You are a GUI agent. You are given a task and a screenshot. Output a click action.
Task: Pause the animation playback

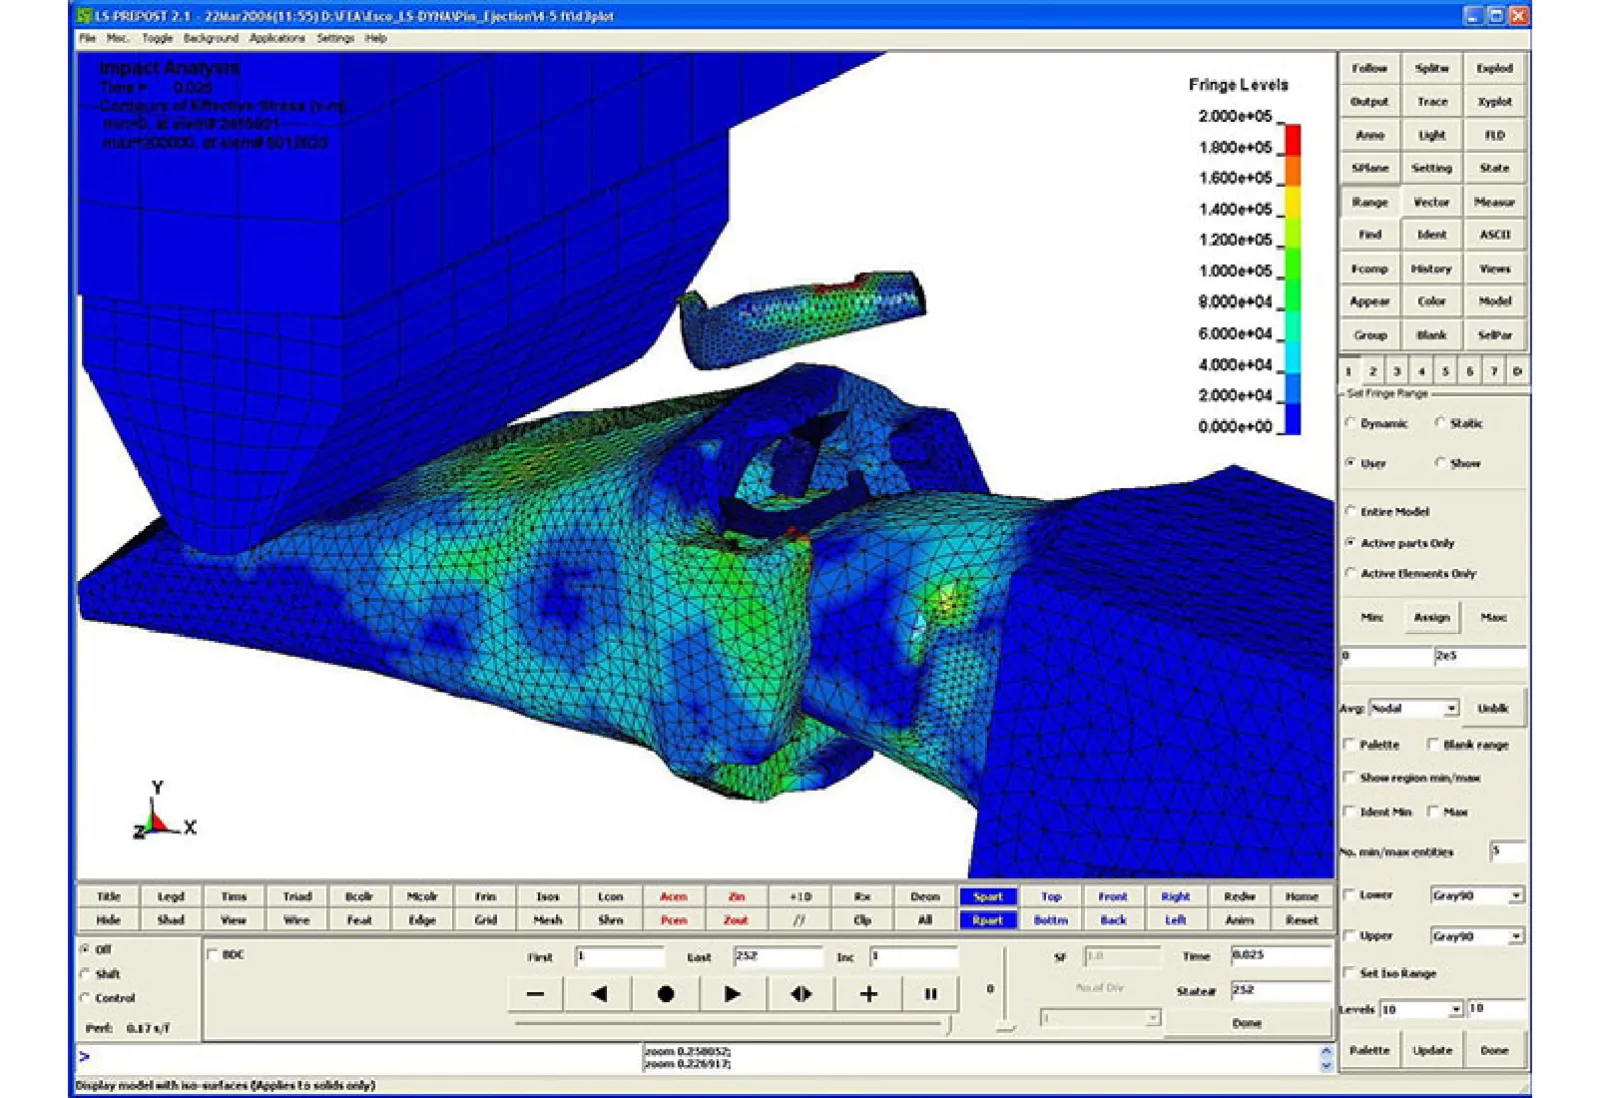931,994
